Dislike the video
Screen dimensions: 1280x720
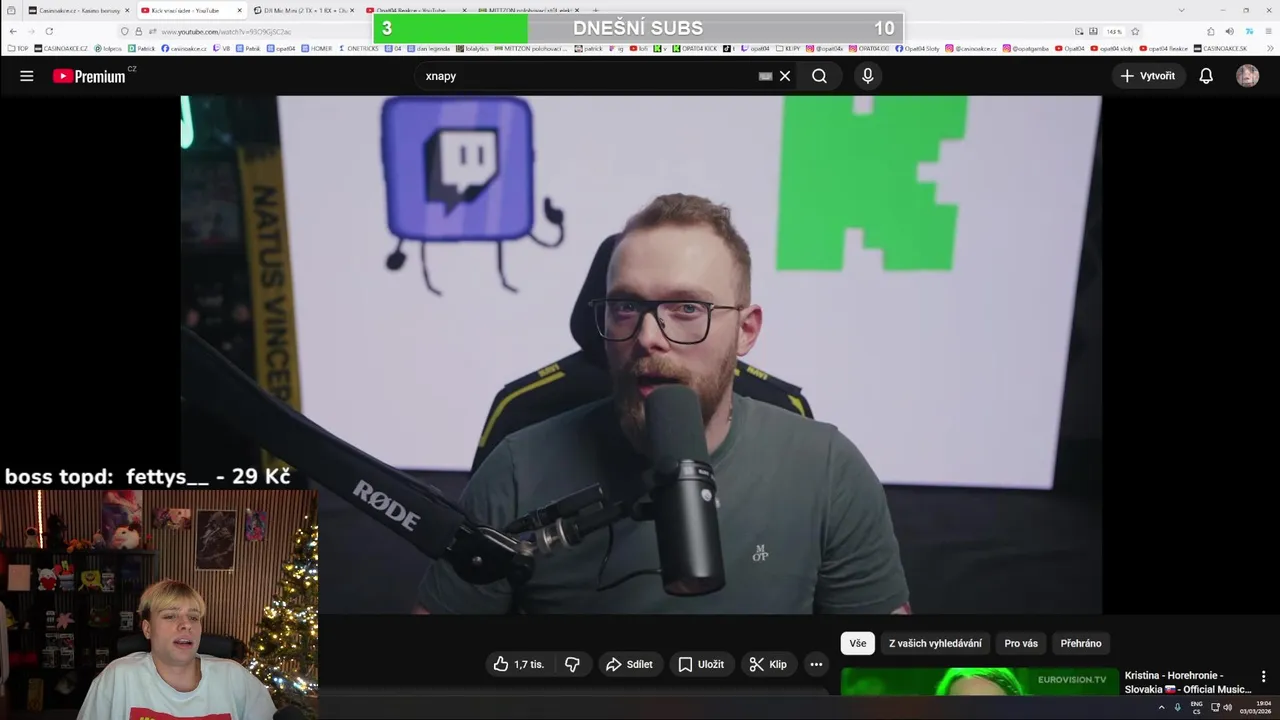tap(572, 664)
